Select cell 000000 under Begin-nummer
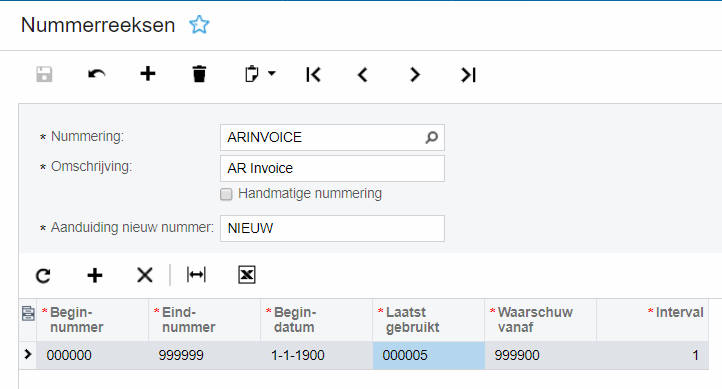This screenshot has height=389, width=722. pyautogui.click(x=93, y=355)
